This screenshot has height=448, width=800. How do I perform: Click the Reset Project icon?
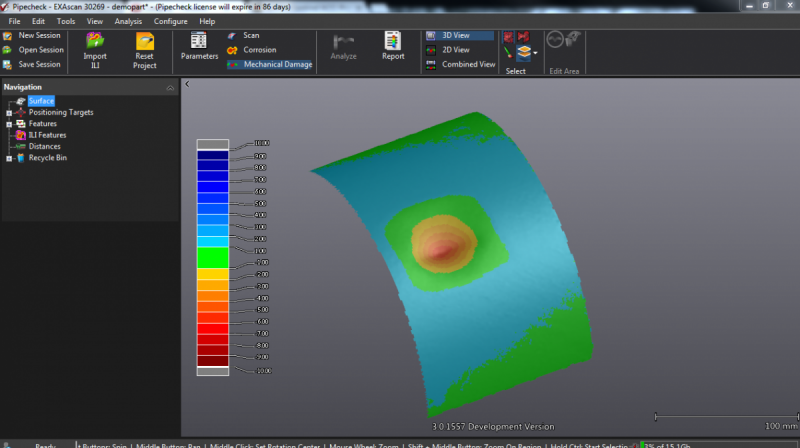(x=145, y=42)
